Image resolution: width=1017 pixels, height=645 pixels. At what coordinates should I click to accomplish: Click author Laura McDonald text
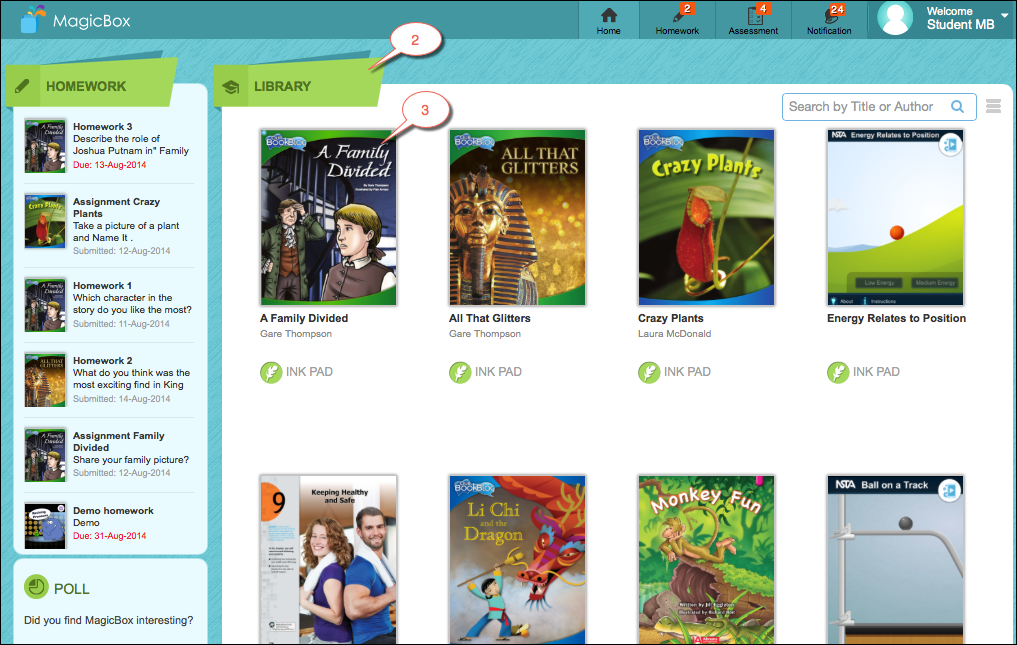coord(675,334)
